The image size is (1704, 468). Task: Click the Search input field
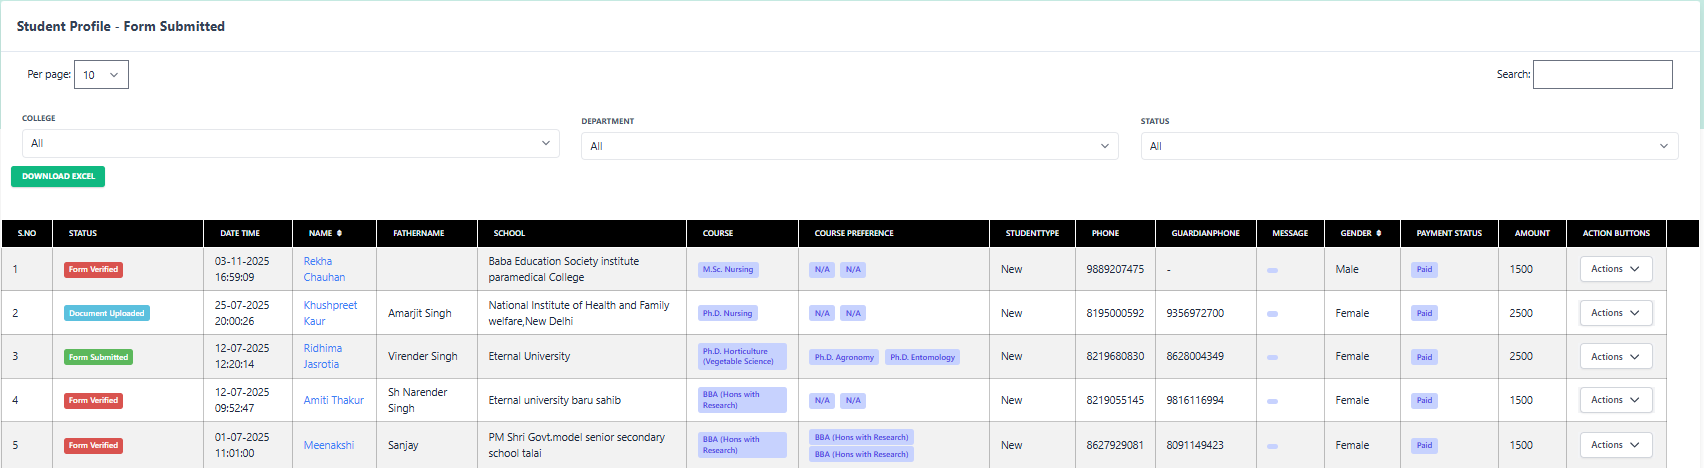pos(1602,74)
